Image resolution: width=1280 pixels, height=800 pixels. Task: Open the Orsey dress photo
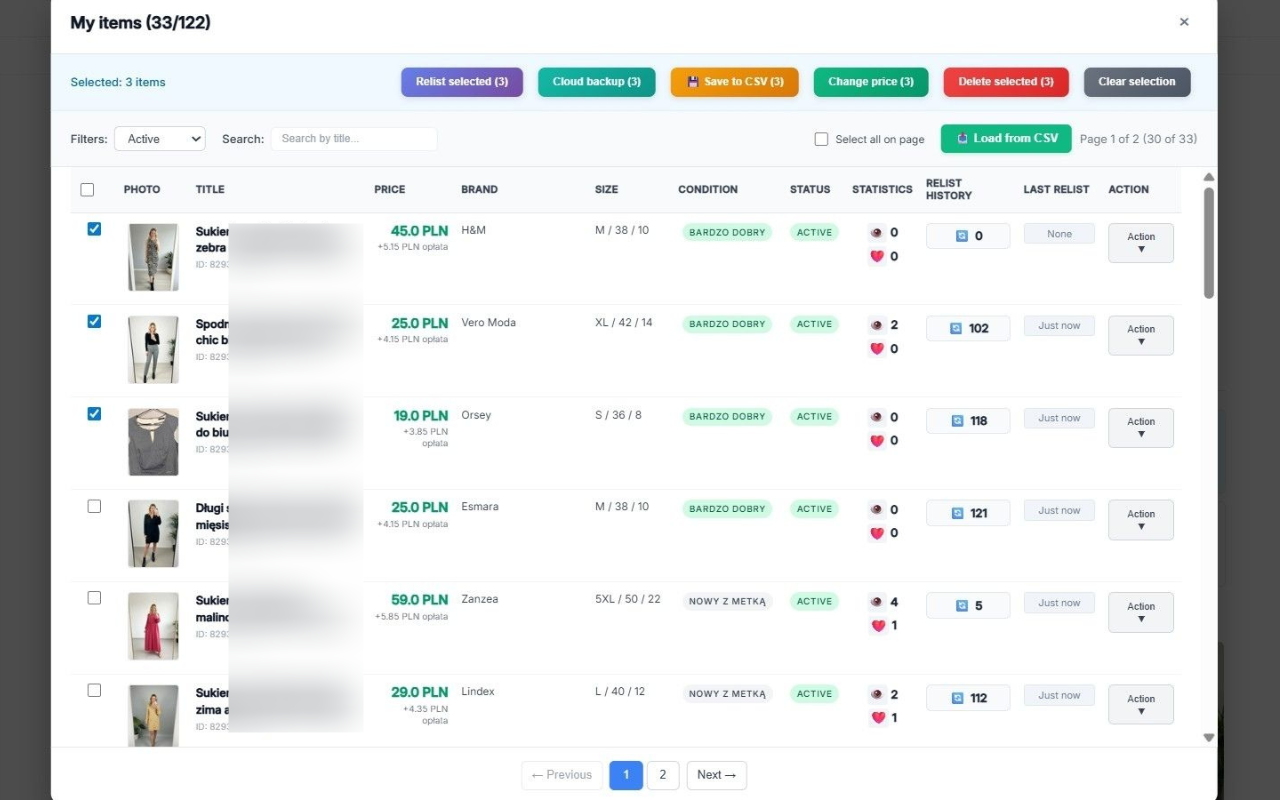coord(153,442)
